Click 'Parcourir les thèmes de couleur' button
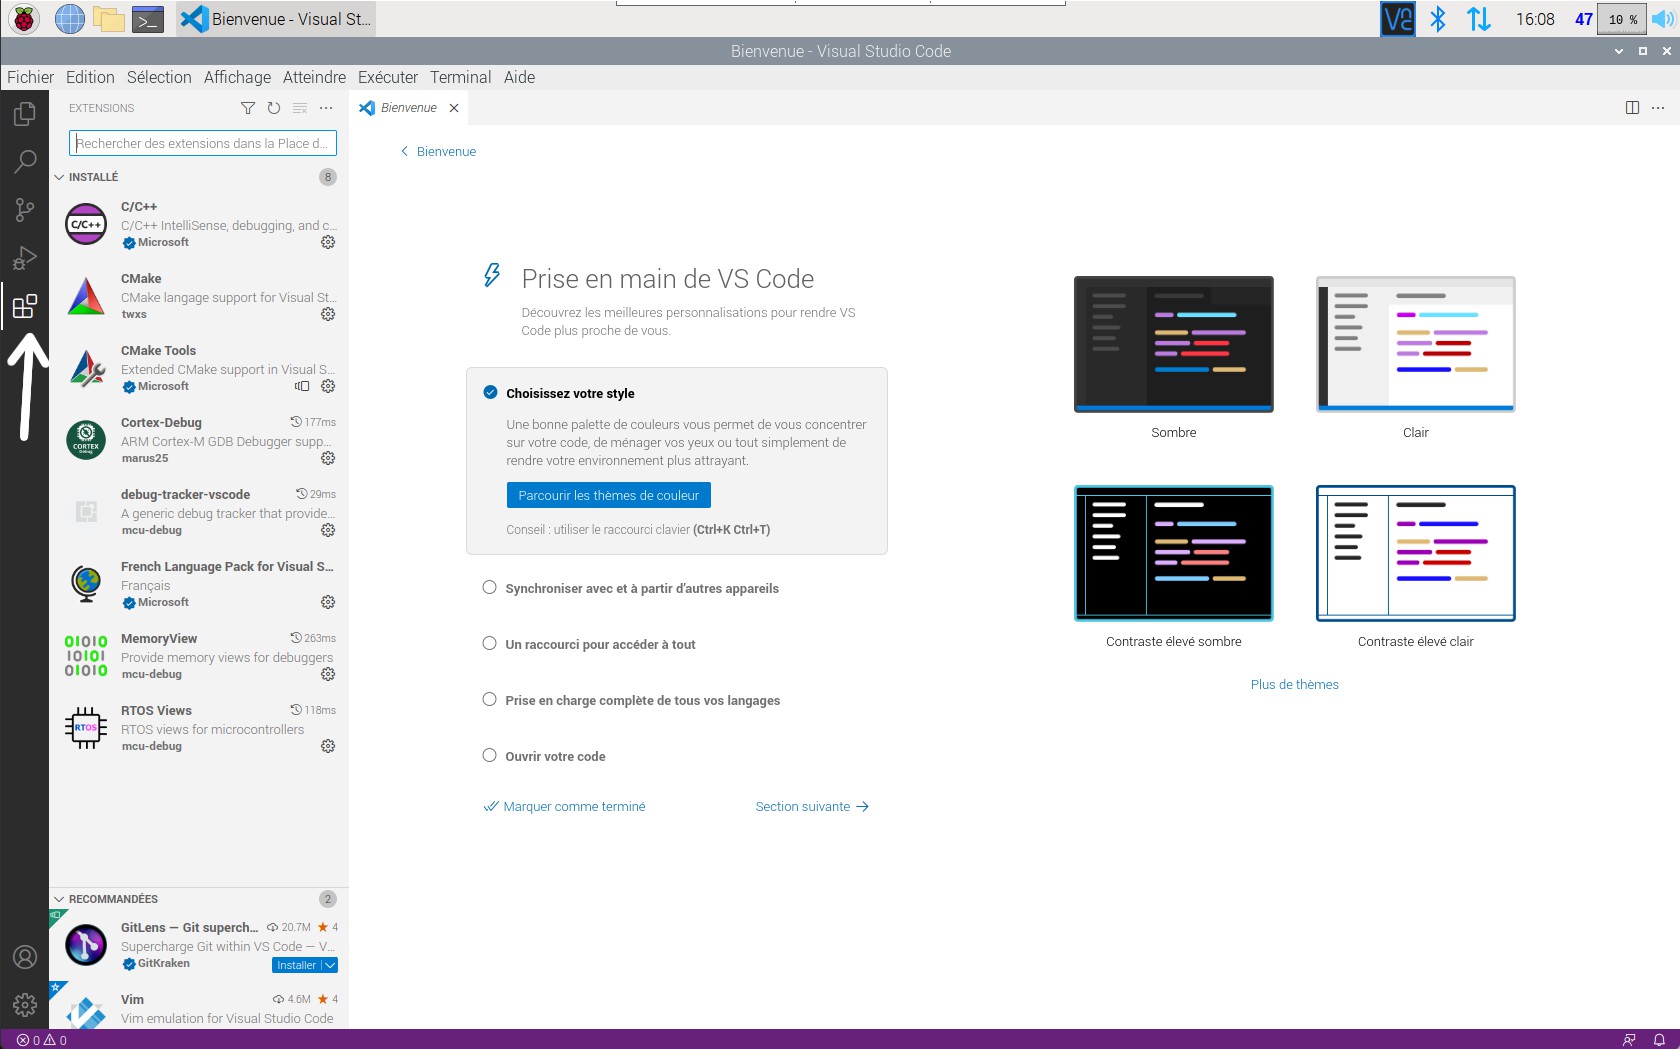Screen dimensions: 1680x1049 coord(608,495)
